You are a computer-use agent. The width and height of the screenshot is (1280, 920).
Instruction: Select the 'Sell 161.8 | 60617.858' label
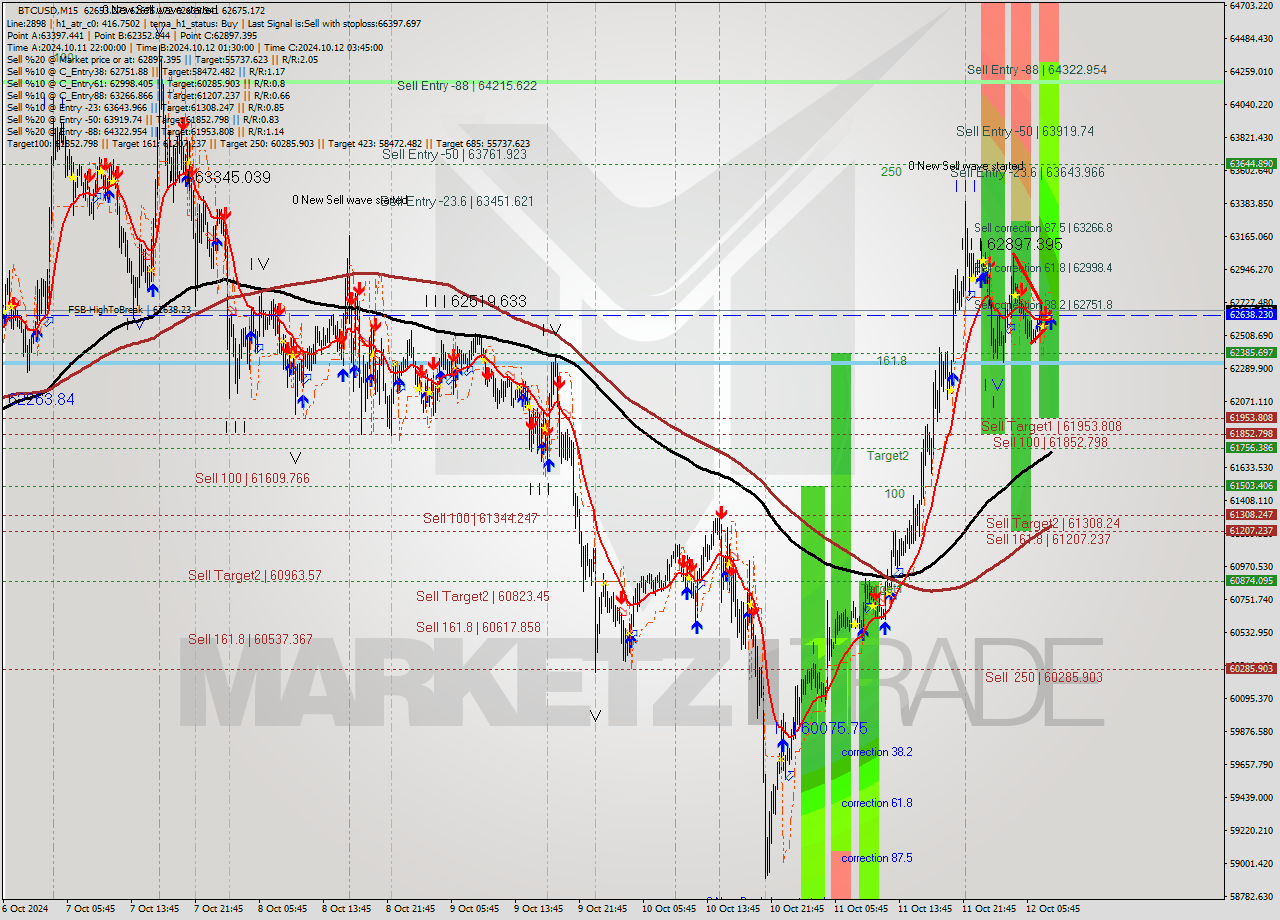[478, 627]
